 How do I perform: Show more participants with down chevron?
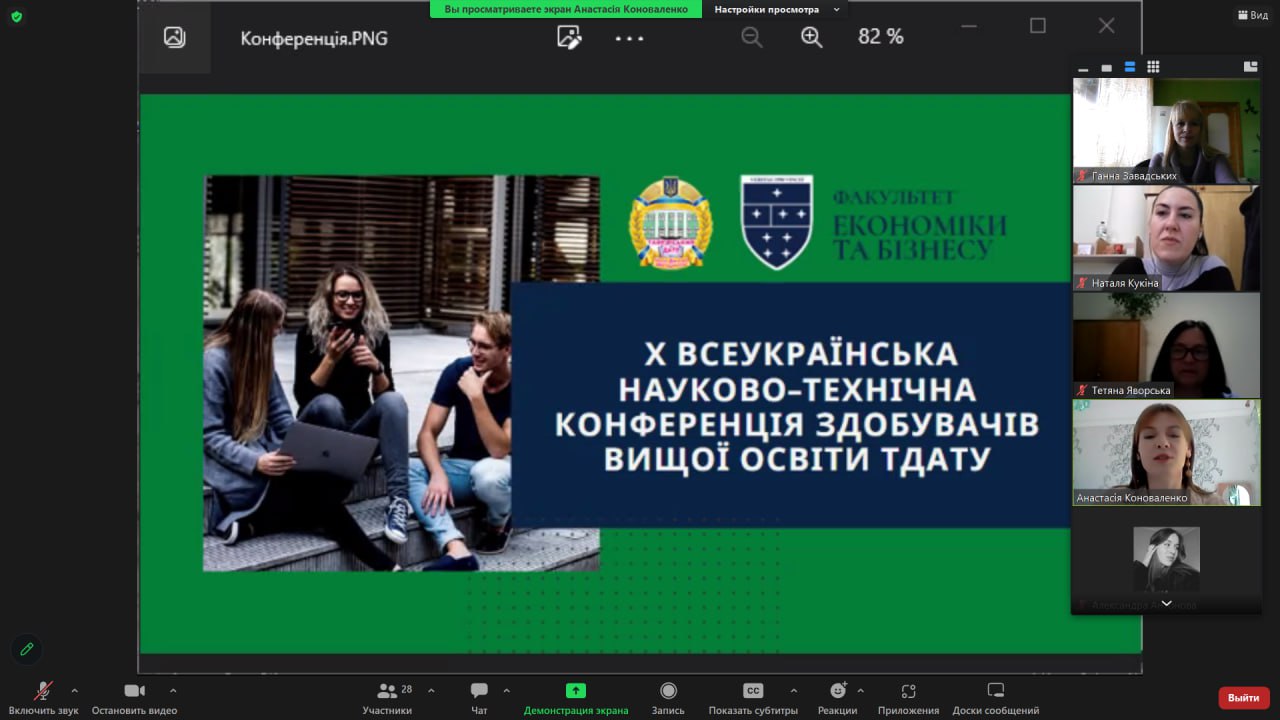[x=1166, y=604]
